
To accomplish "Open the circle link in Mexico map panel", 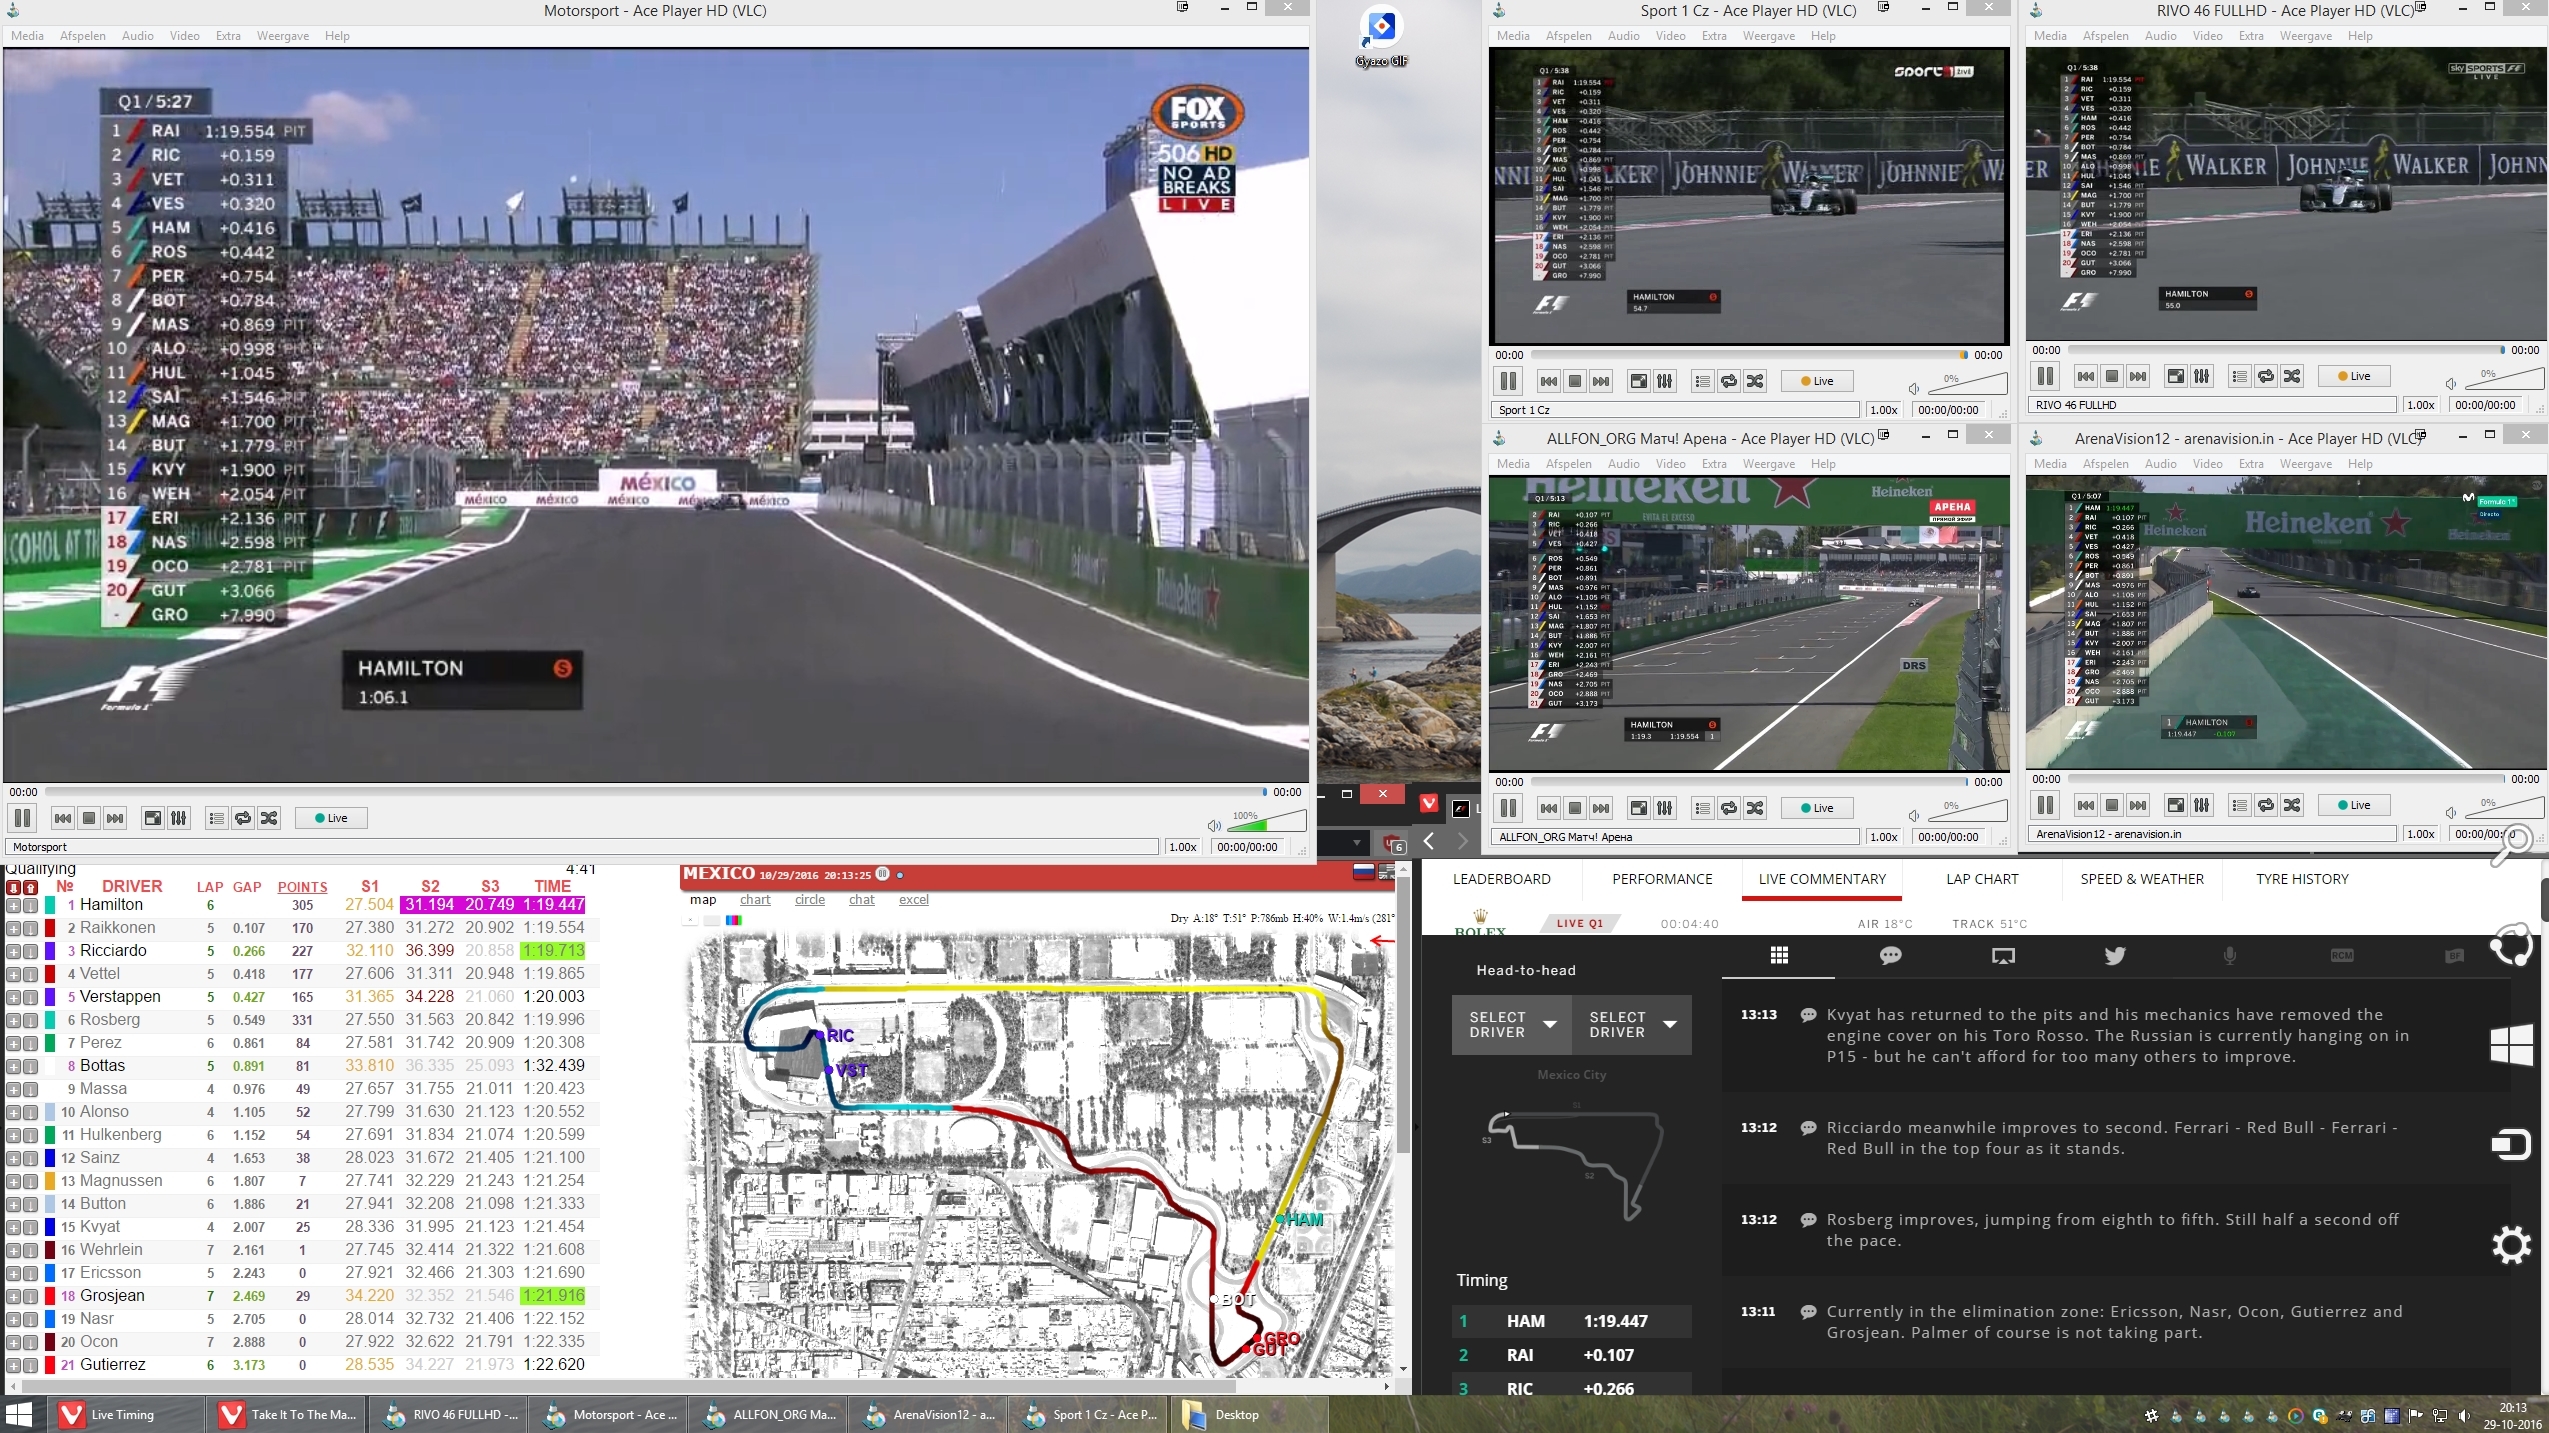I will pyautogui.click(x=810, y=900).
